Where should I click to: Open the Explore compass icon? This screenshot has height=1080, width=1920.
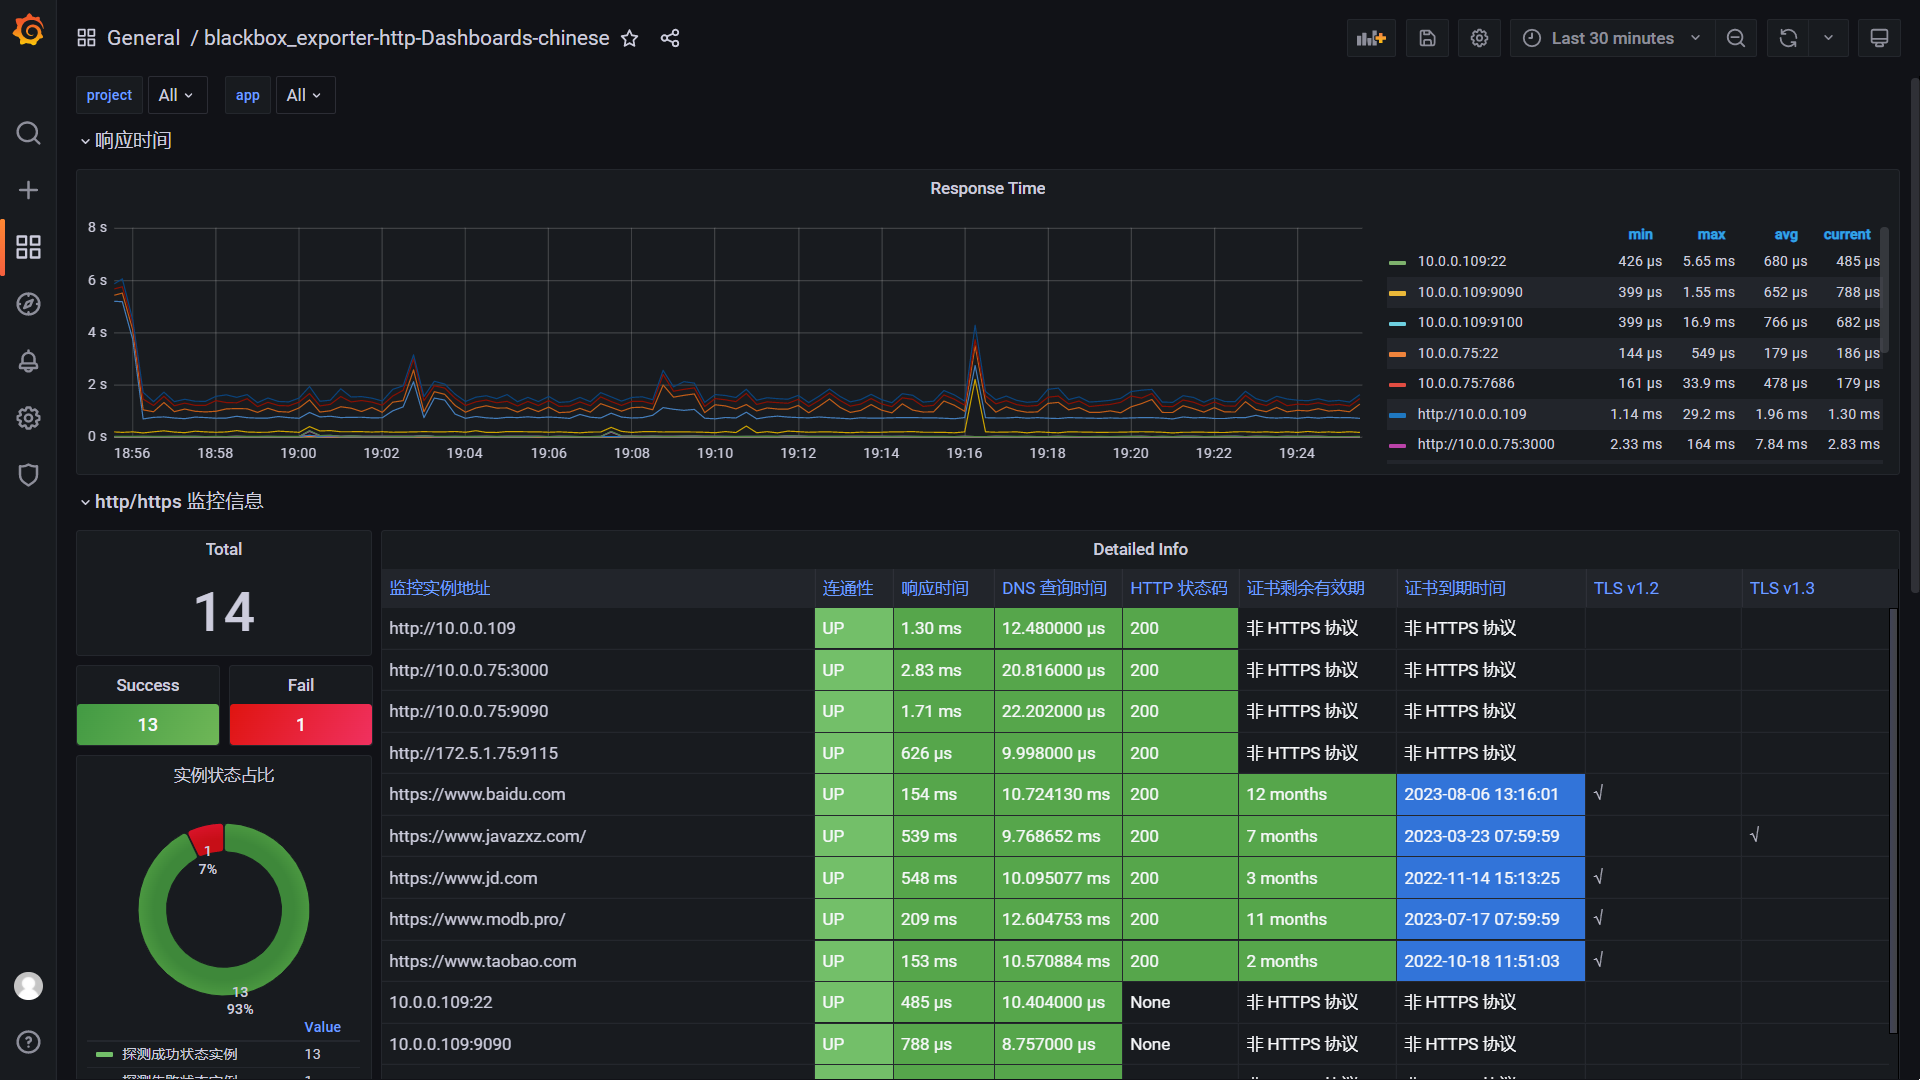[28, 304]
